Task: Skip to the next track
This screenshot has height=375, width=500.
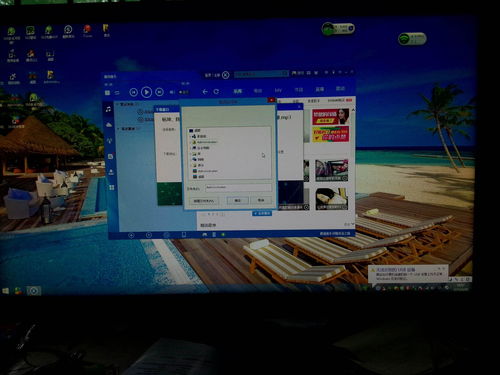Action: pos(159,92)
